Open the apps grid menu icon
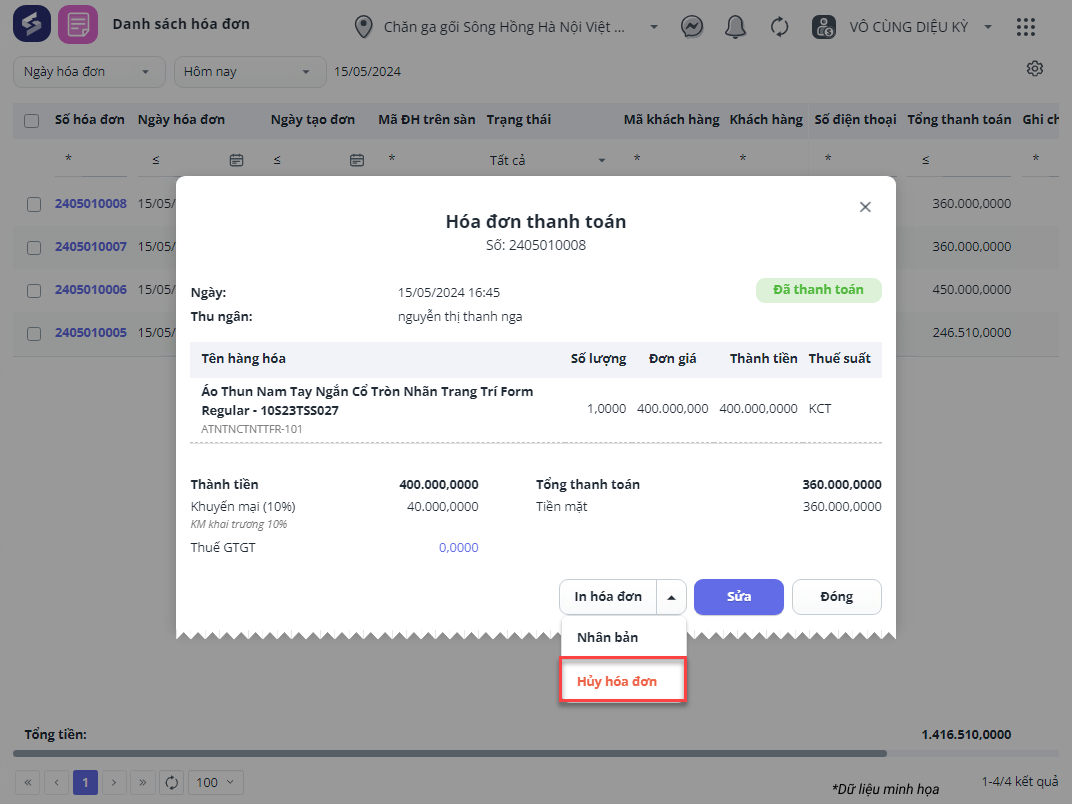 pos(1026,27)
